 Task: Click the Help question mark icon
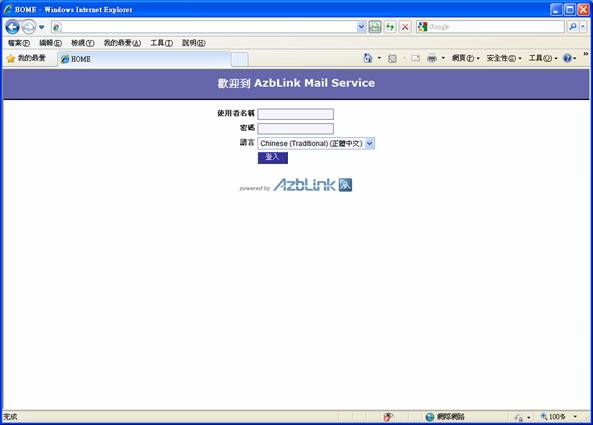567,58
